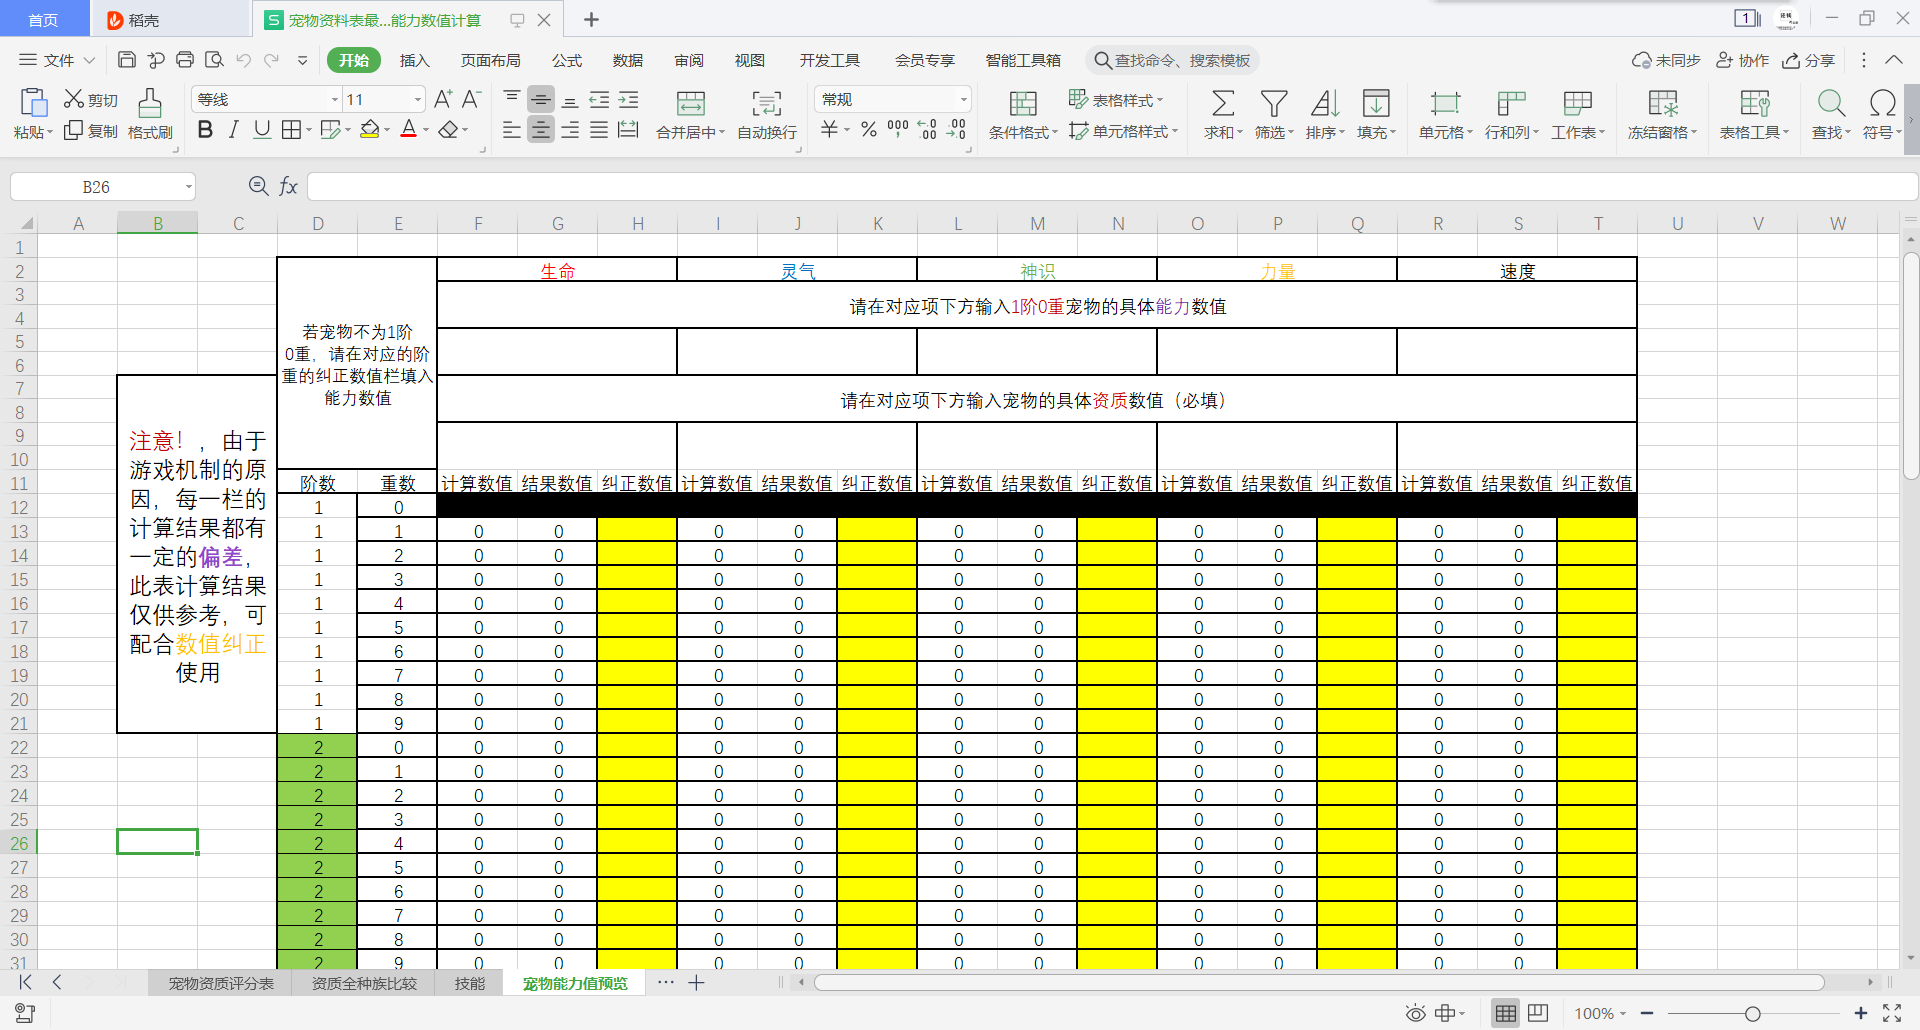This screenshot has height=1030, width=1920.
Task: Expand the Name Box dropdown arrow
Action: (x=188, y=187)
